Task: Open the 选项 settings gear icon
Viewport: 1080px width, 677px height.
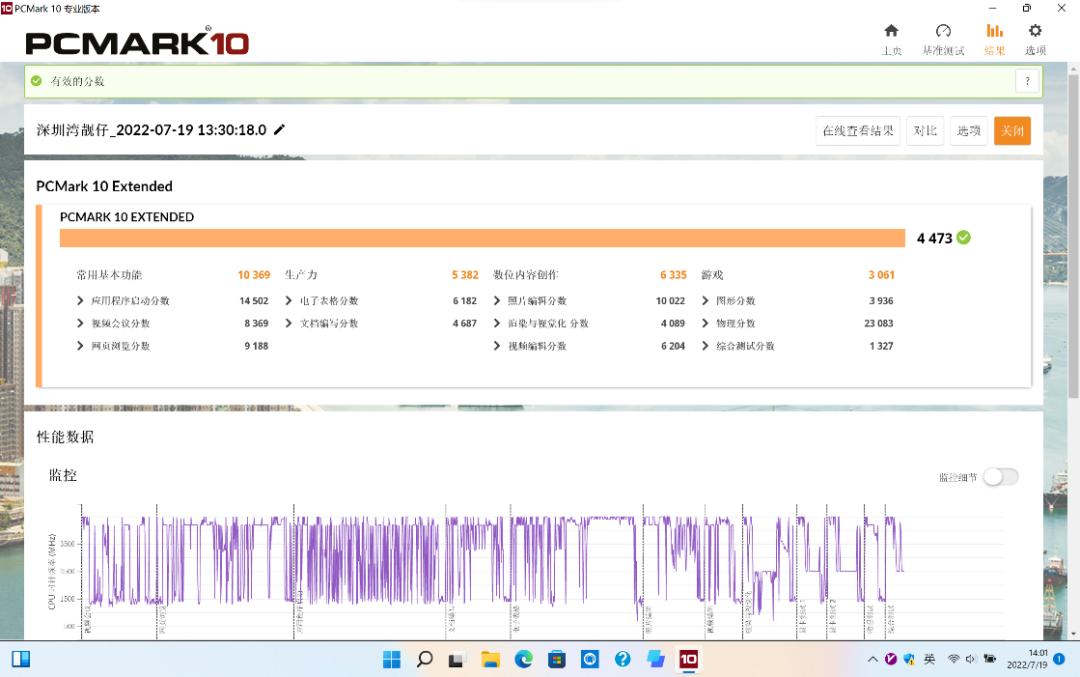Action: [x=1035, y=31]
